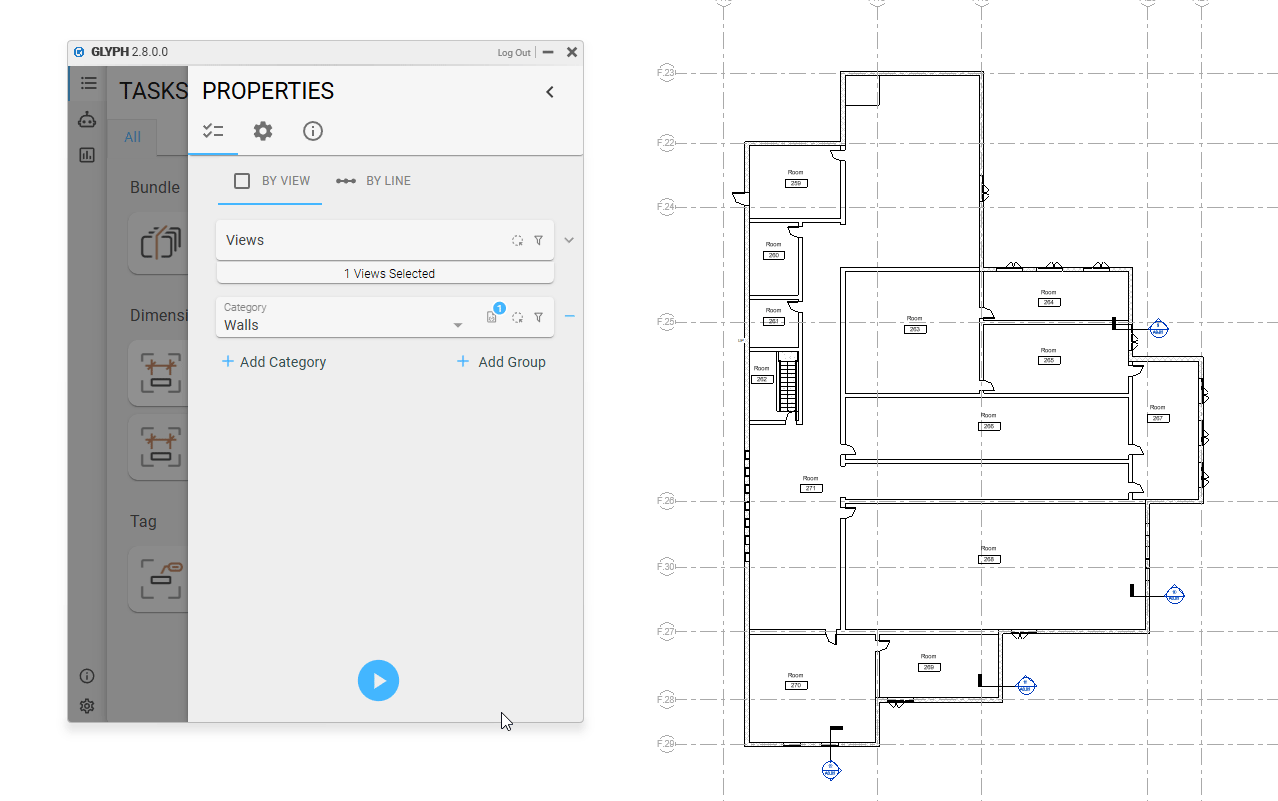The height and width of the screenshot is (801, 1278).
Task: Open the sidebar settings gear at bottom left
Action: [x=87, y=706]
